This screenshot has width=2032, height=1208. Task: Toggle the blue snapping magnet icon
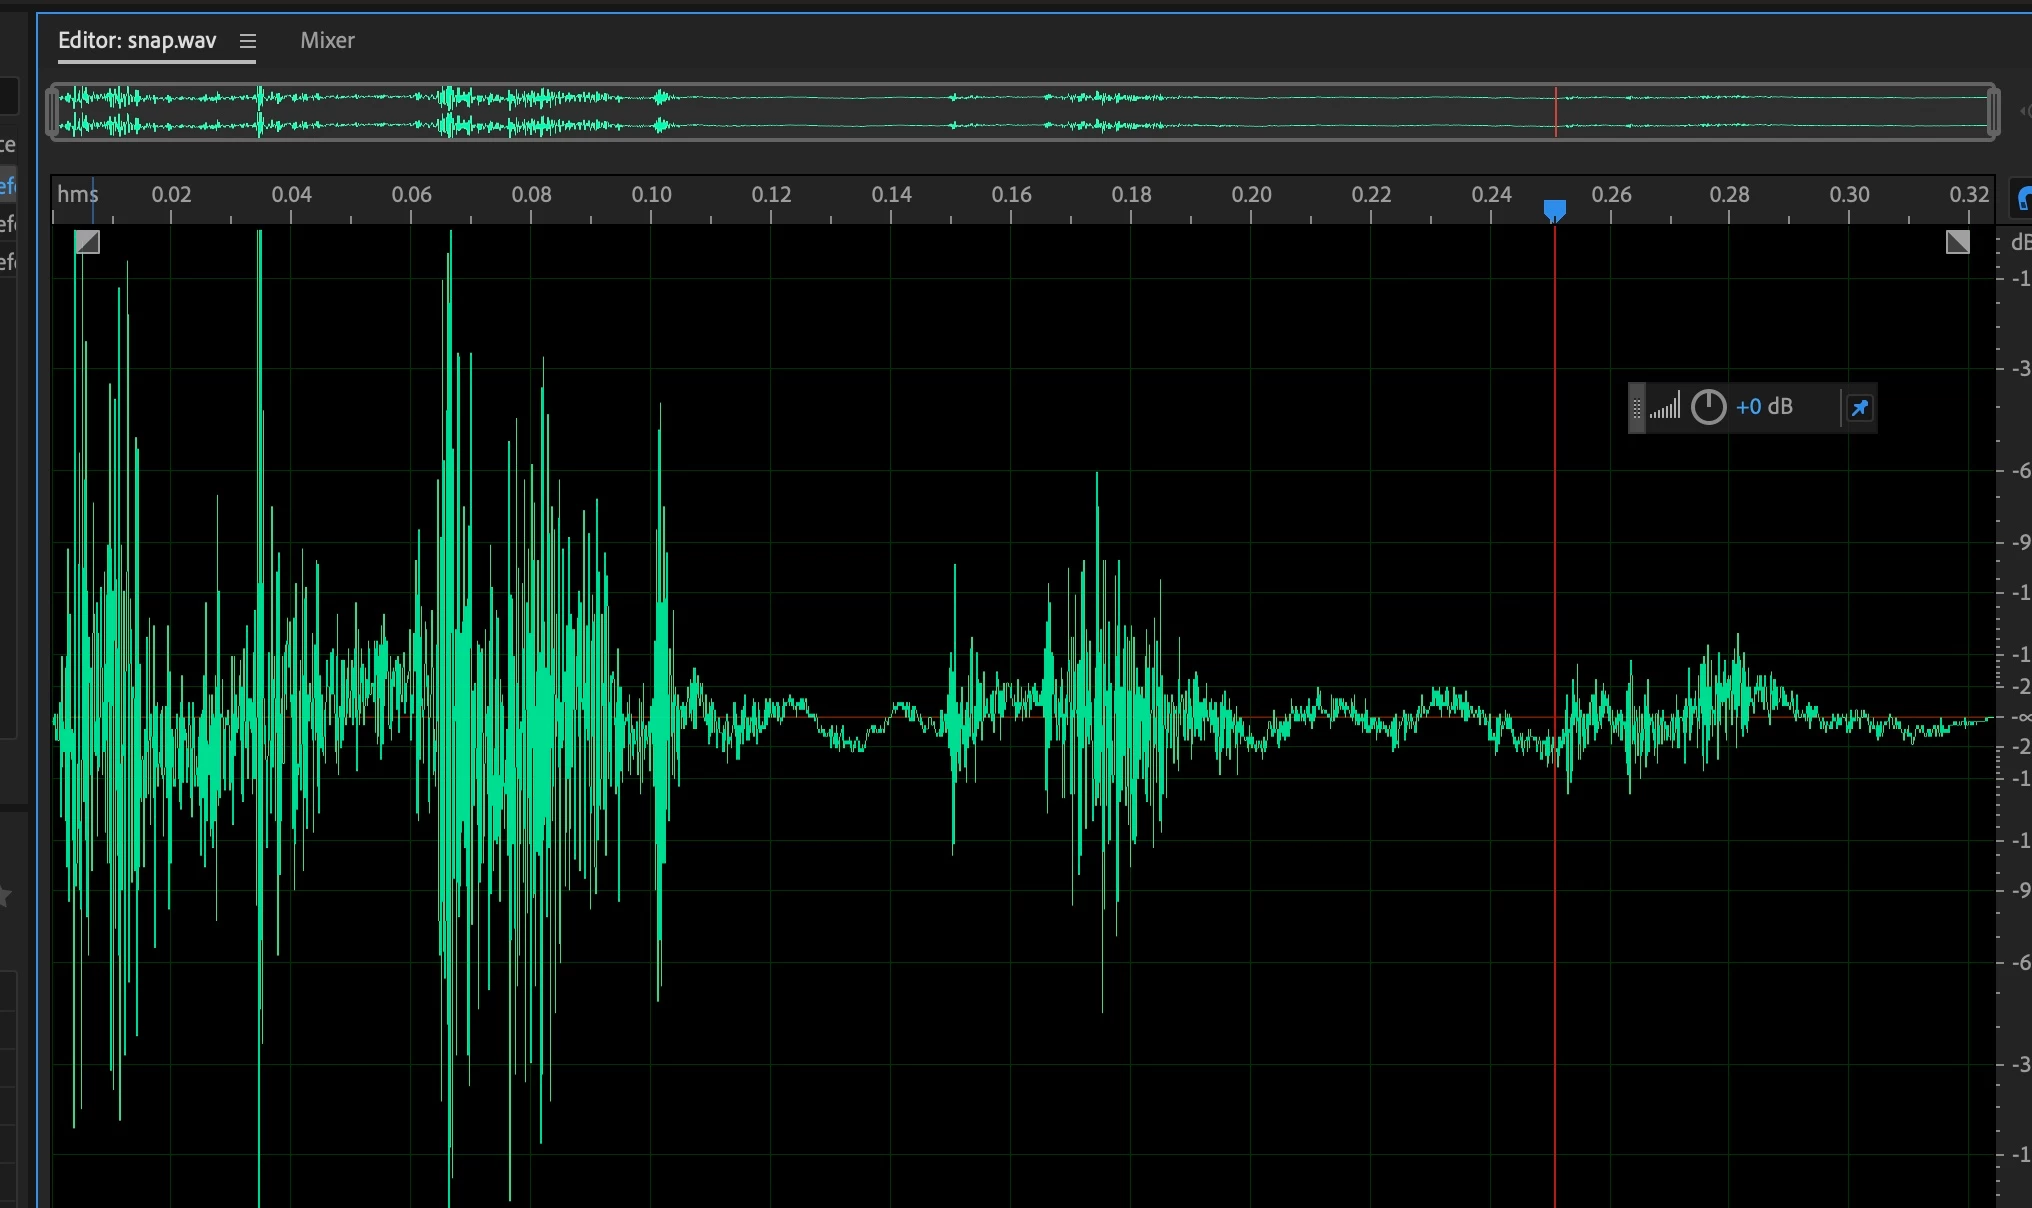point(2023,199)
